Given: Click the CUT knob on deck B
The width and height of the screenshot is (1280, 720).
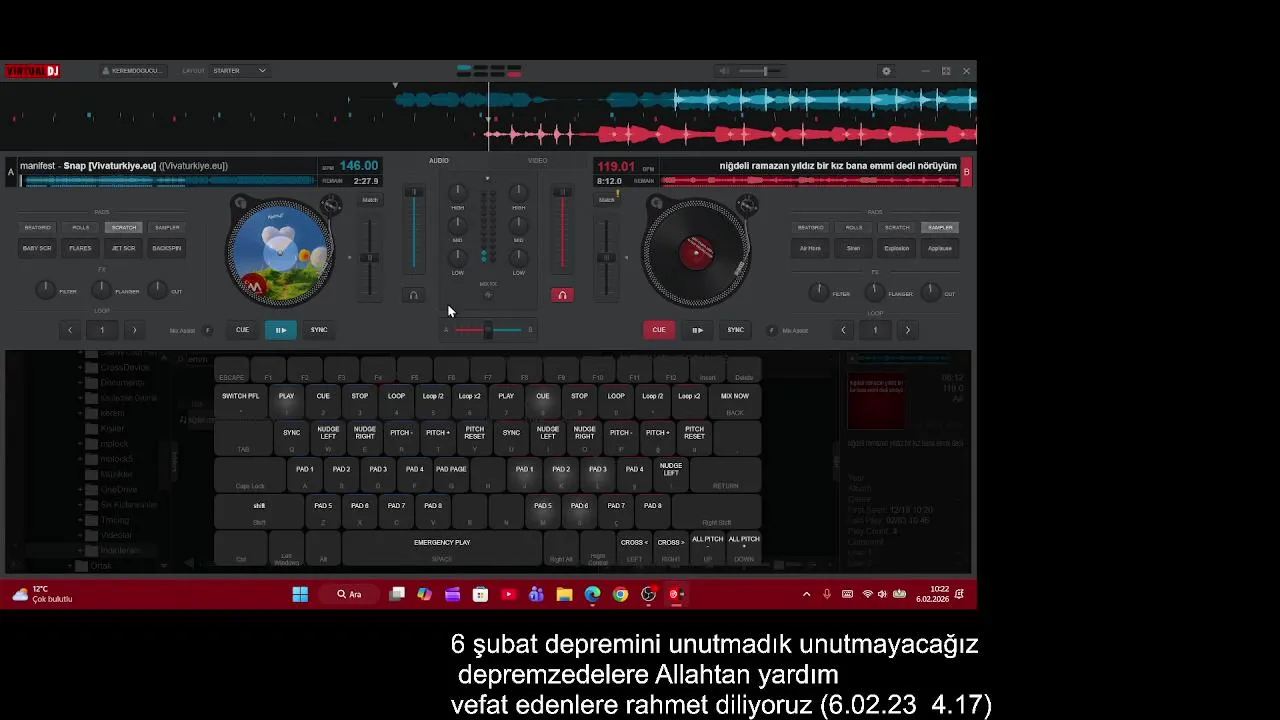Looking at the screenshot, I should [x=931, y=291].
